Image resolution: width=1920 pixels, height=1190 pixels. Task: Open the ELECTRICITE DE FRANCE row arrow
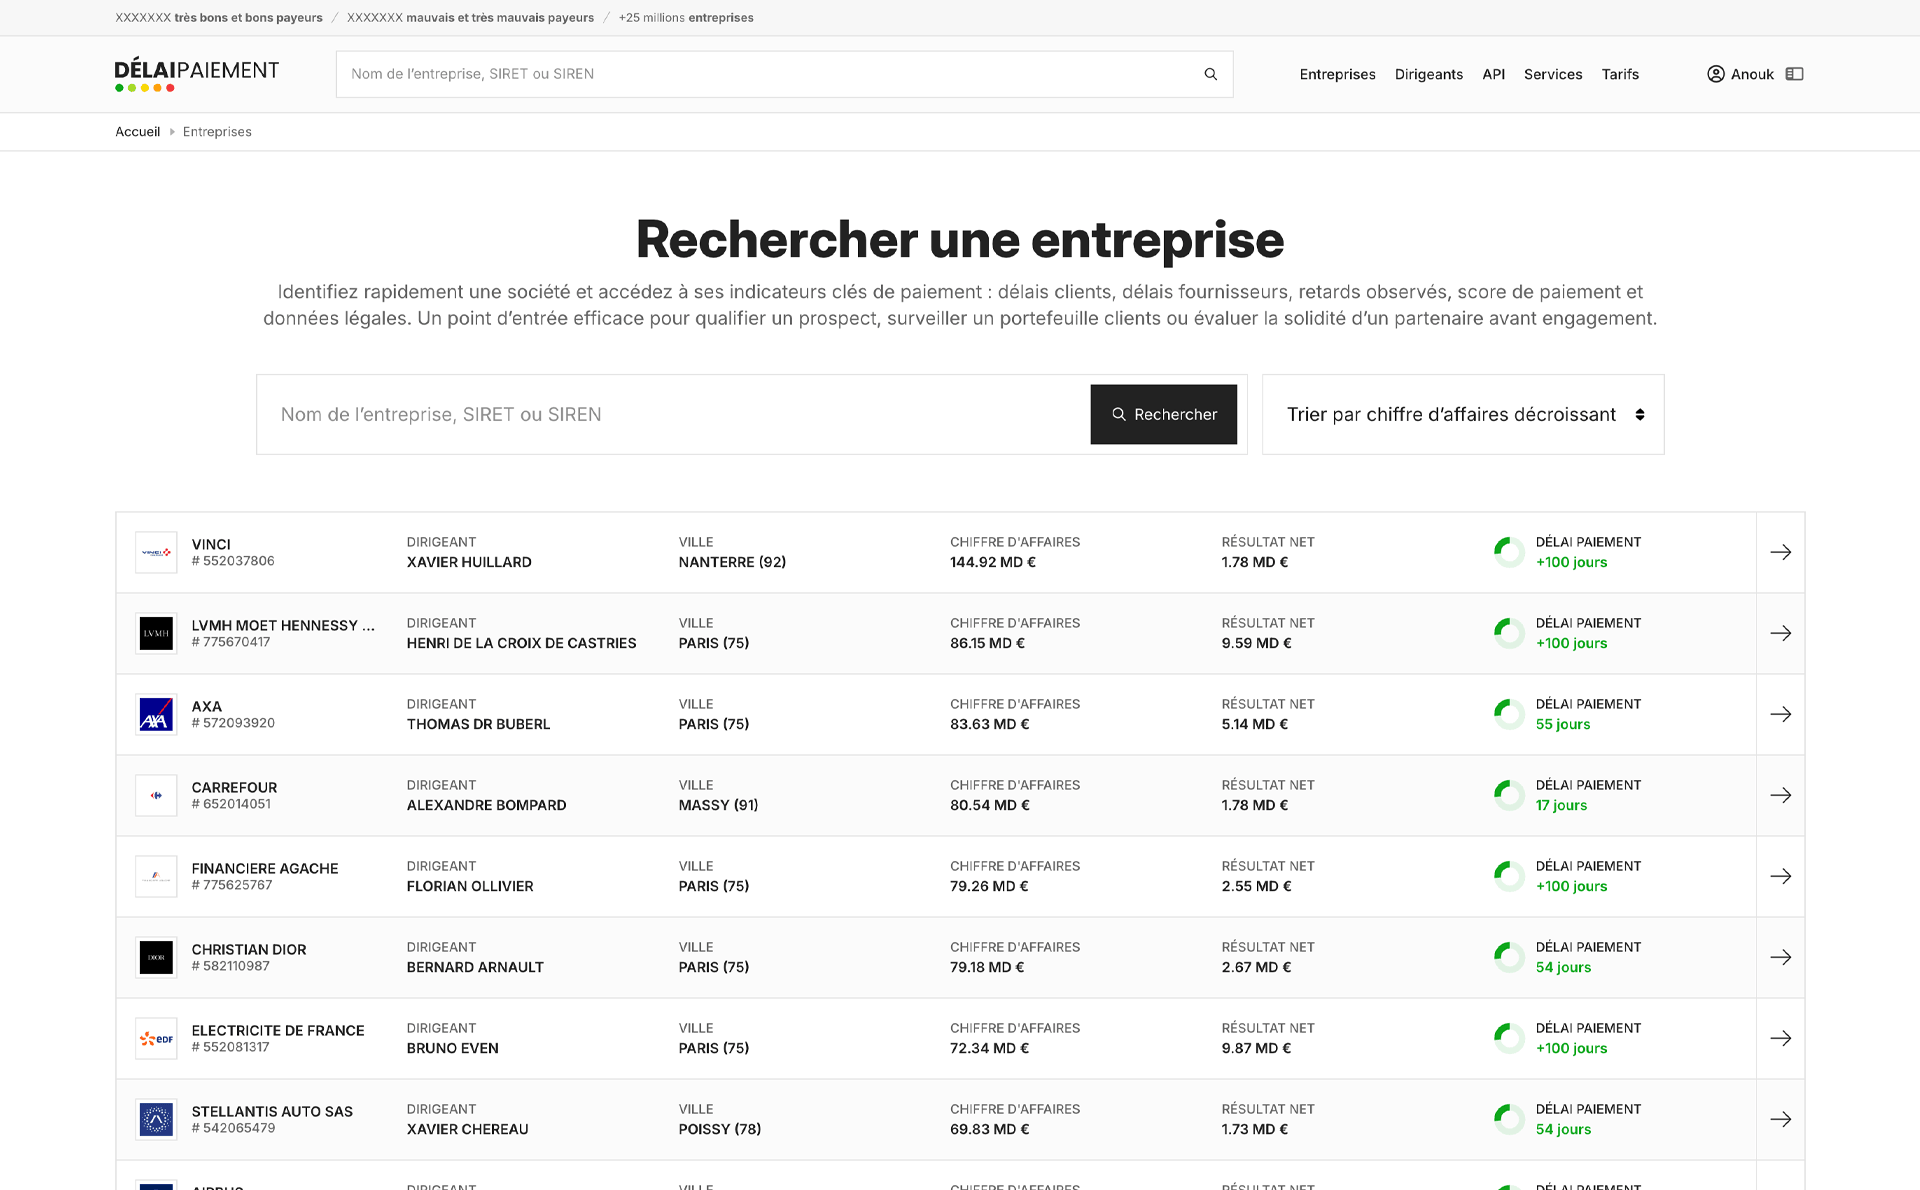coord(1780,1038)
